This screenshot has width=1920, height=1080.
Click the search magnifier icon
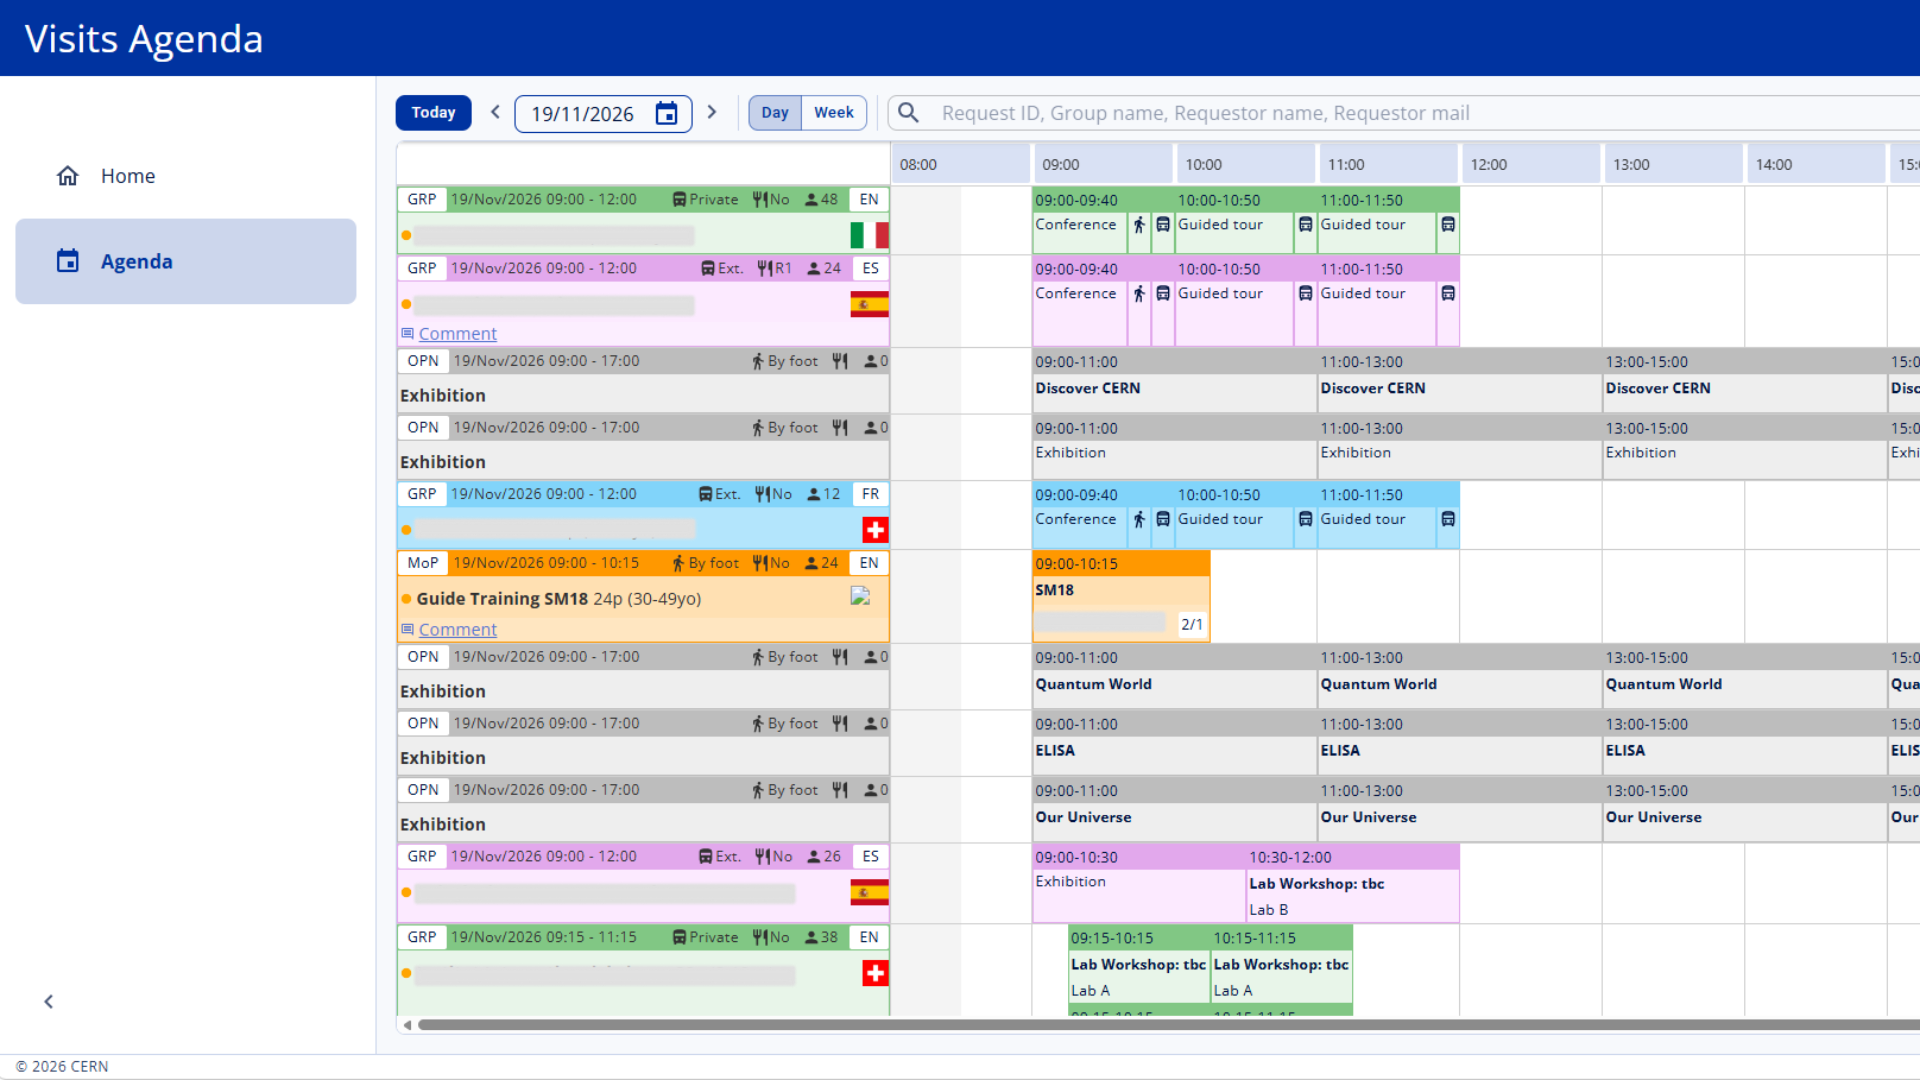[x=908, y=113]
